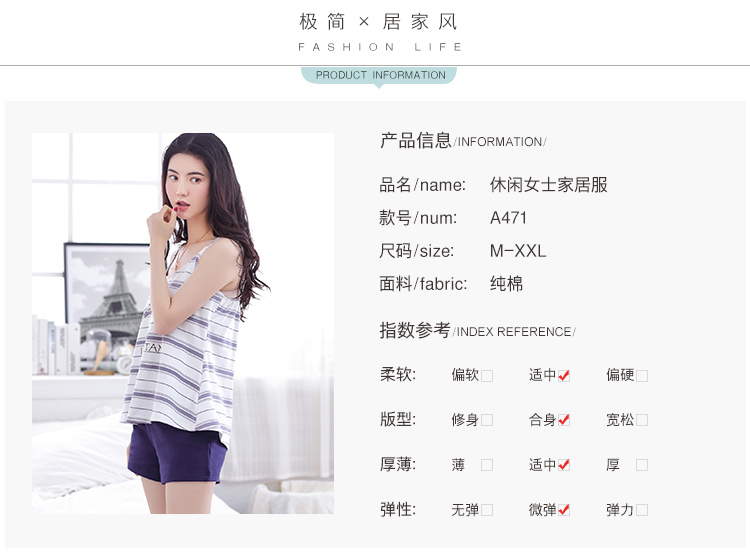Click the 产品信息 INFORMATION heading
Viewport: 750px width, 559px height.
[463, 141]
